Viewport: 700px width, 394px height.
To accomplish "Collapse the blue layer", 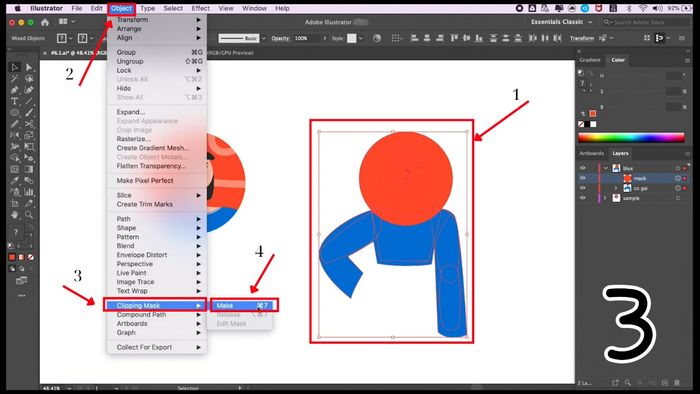I will [x=606, y=168].
